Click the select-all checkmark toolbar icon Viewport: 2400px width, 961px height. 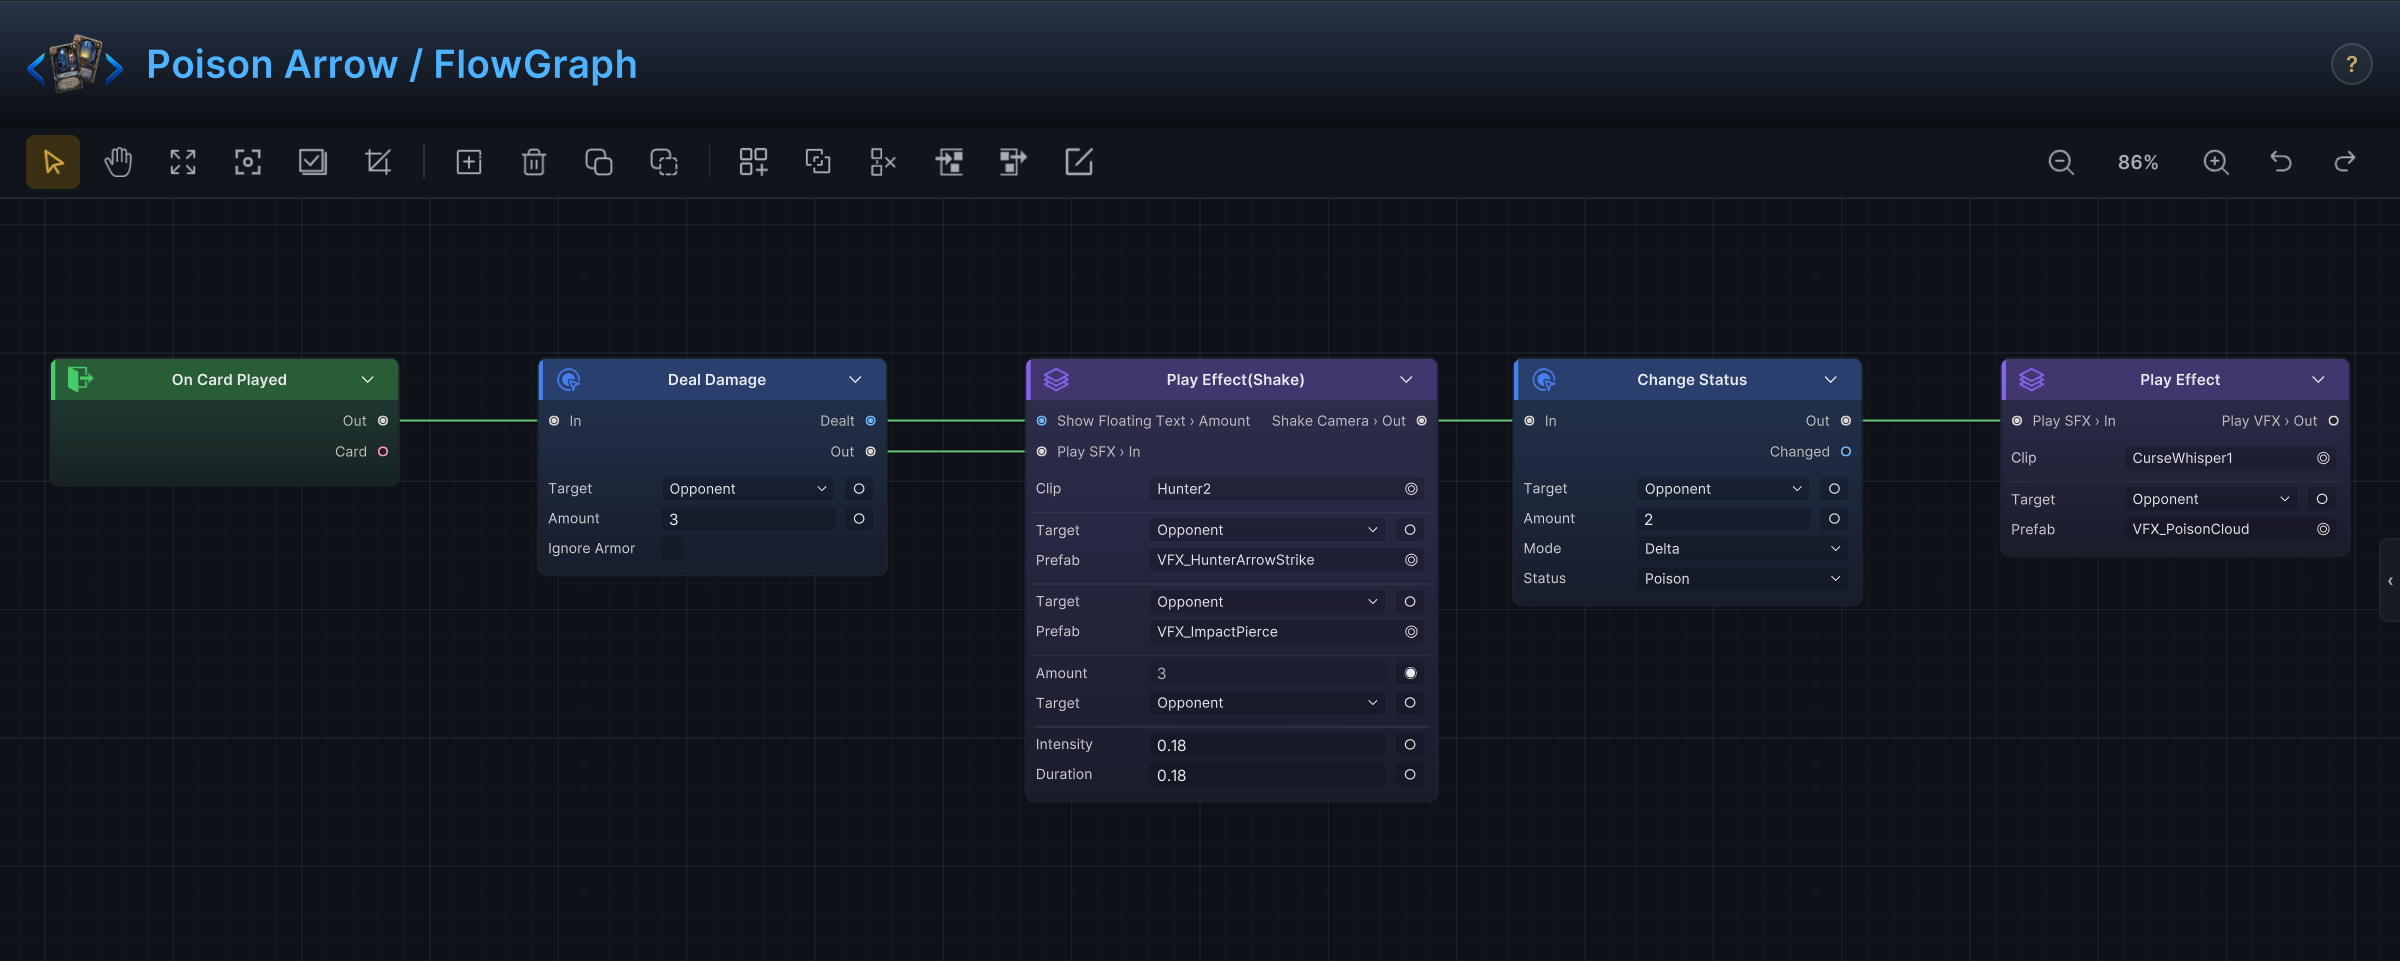[x=313, y=162]
